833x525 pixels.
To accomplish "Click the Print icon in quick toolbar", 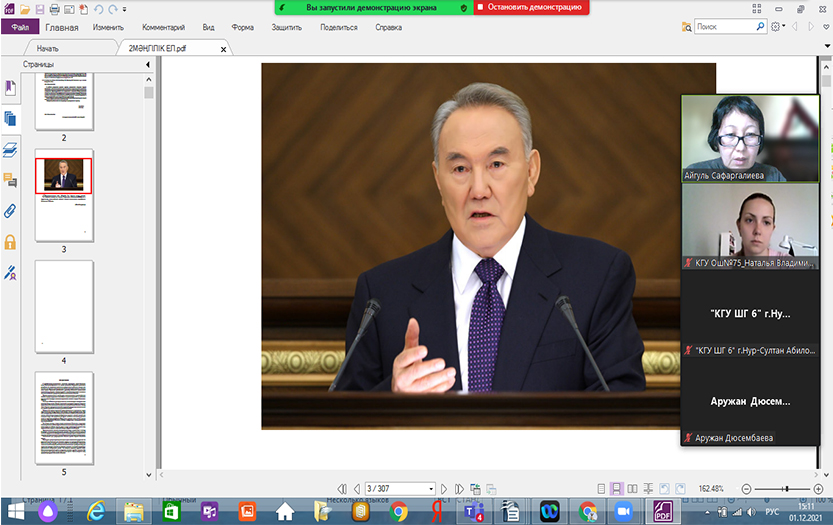I will click(54, 8).
